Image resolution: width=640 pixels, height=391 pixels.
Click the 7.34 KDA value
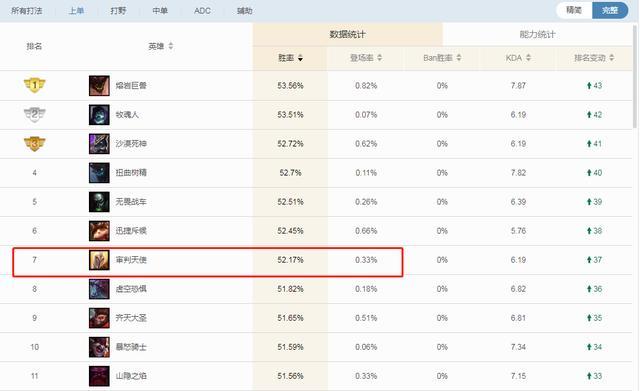(518, 347)
